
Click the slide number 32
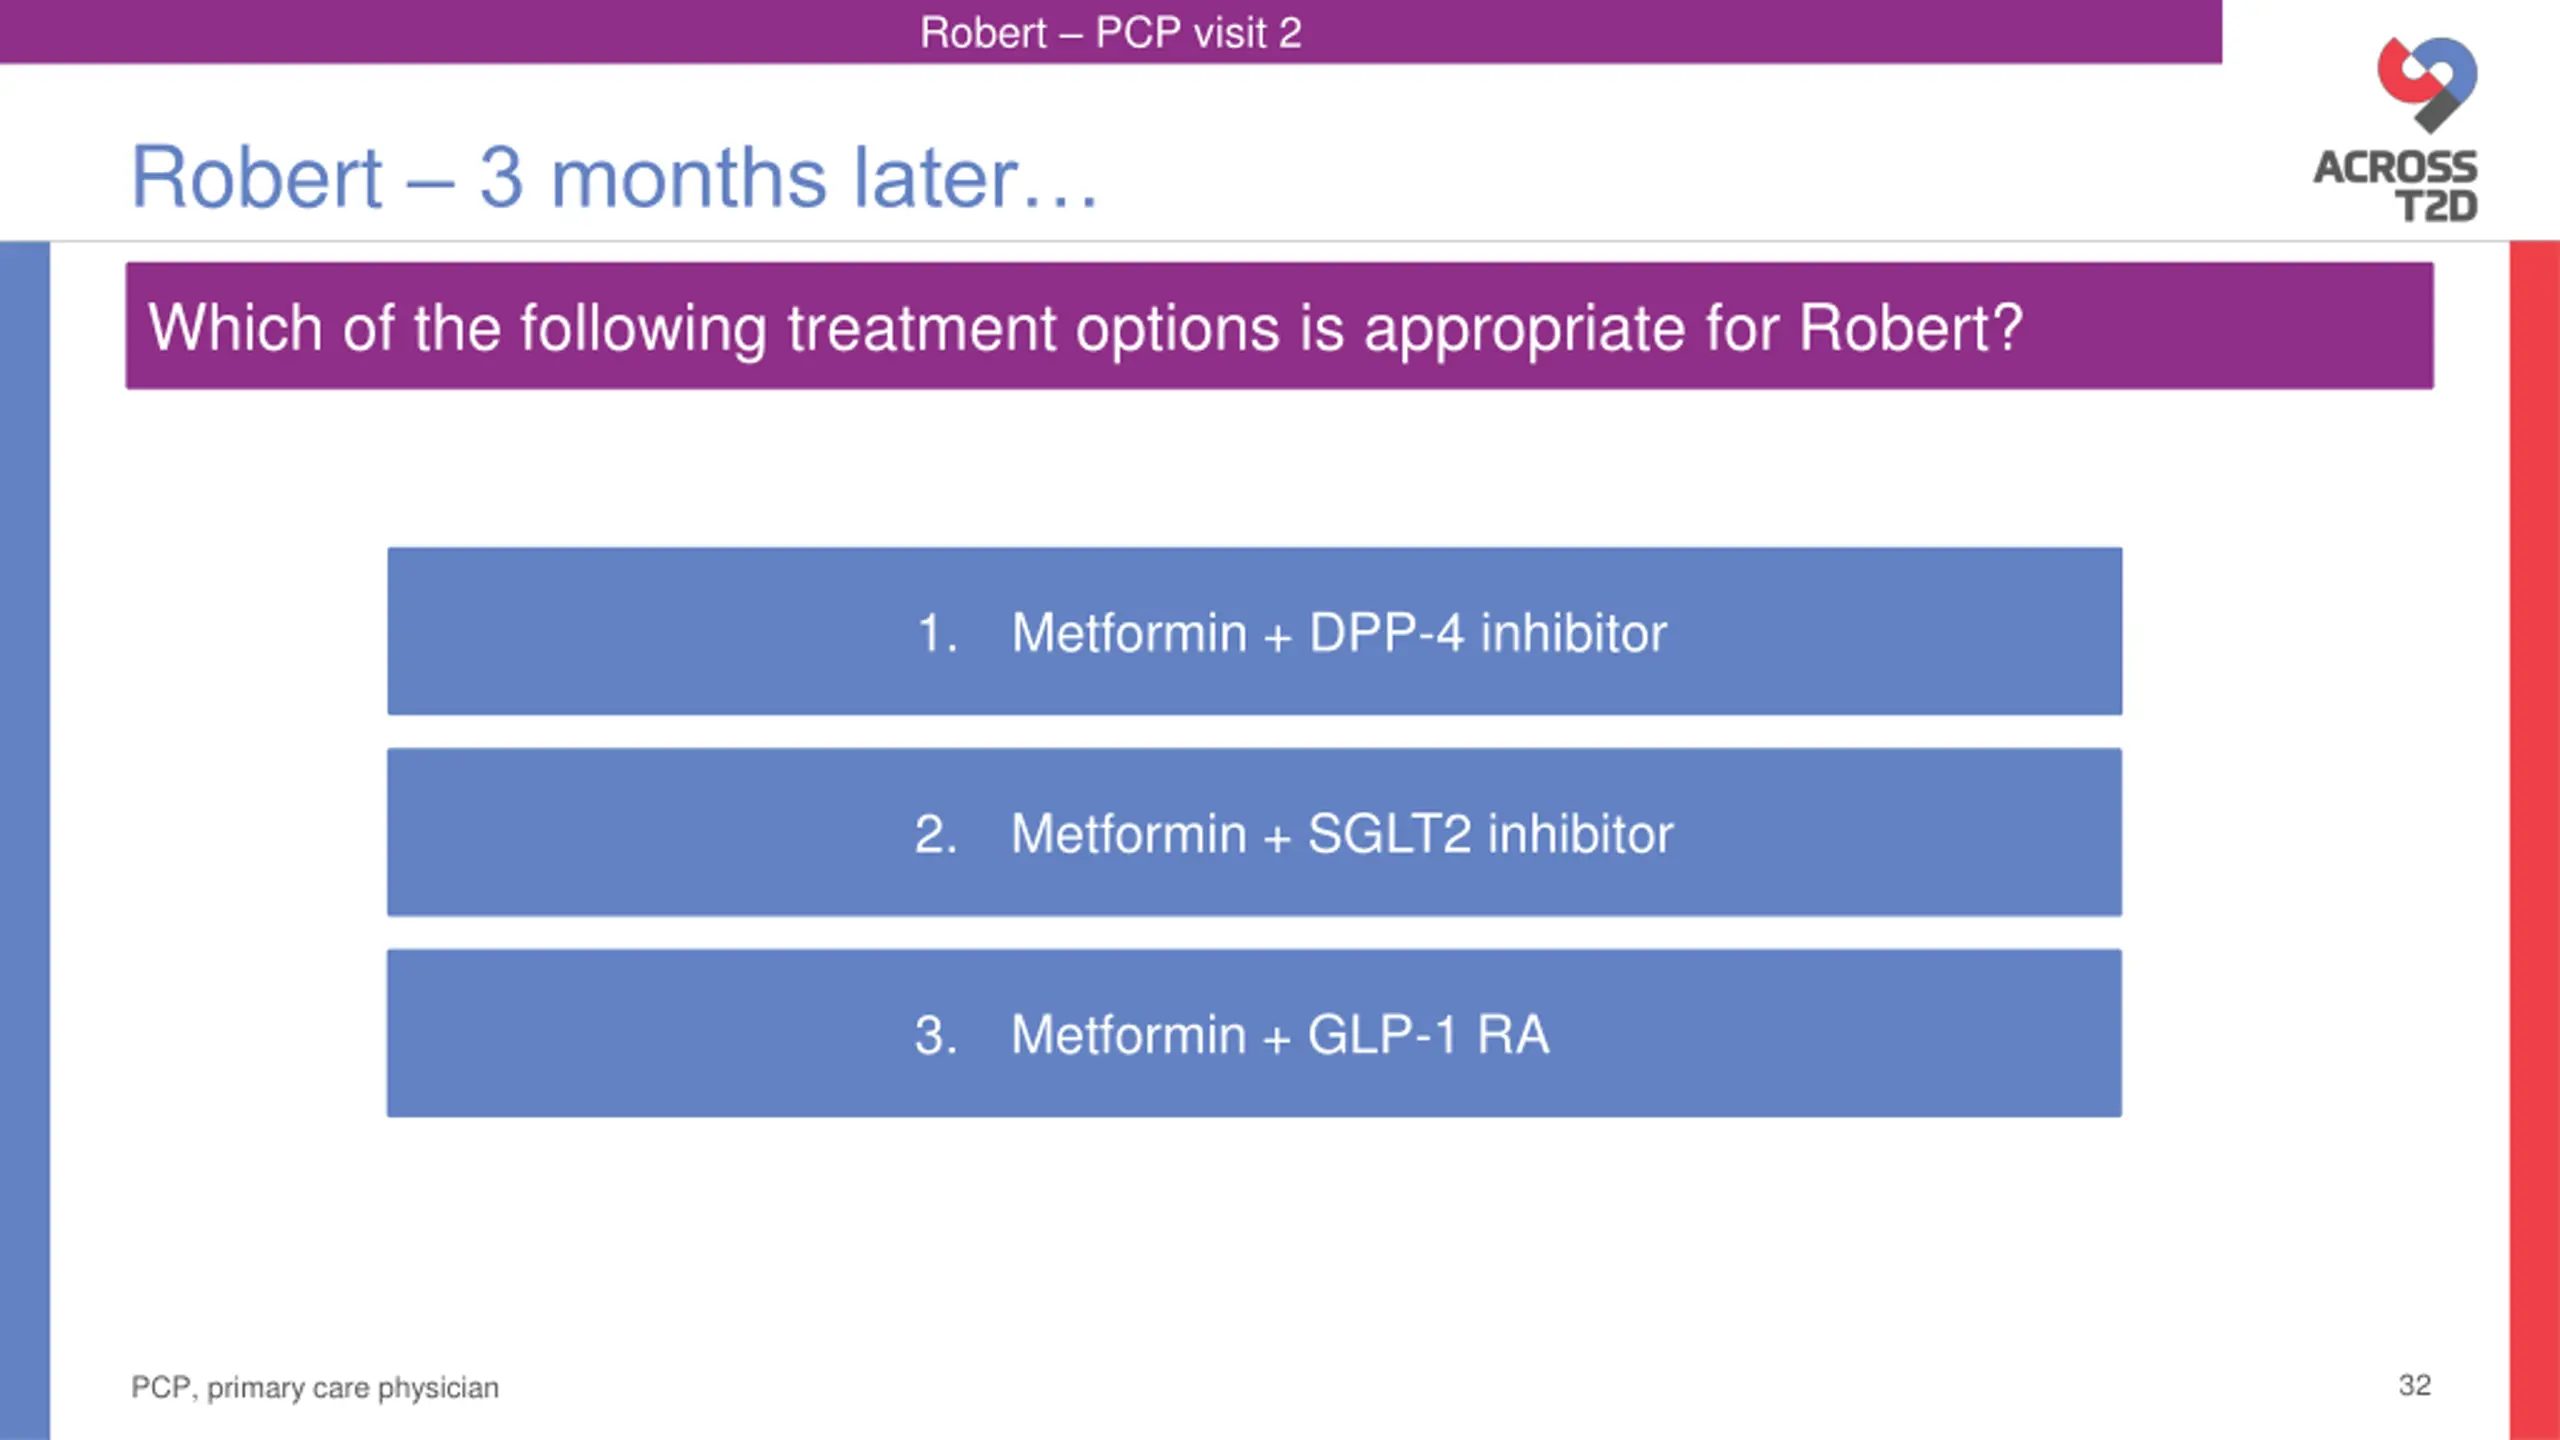[x=2414, y=1385]
